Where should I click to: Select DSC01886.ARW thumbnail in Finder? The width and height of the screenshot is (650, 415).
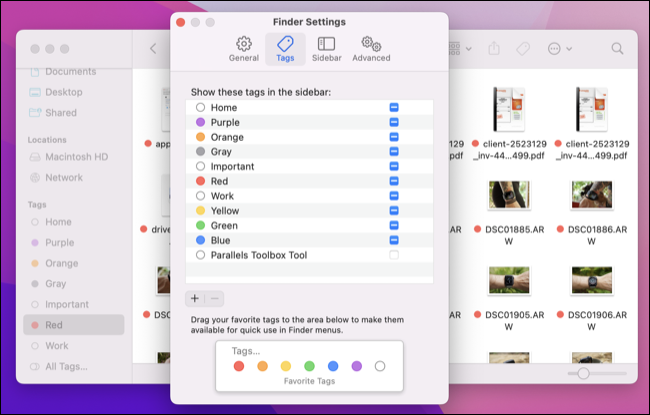click(592, 195)
